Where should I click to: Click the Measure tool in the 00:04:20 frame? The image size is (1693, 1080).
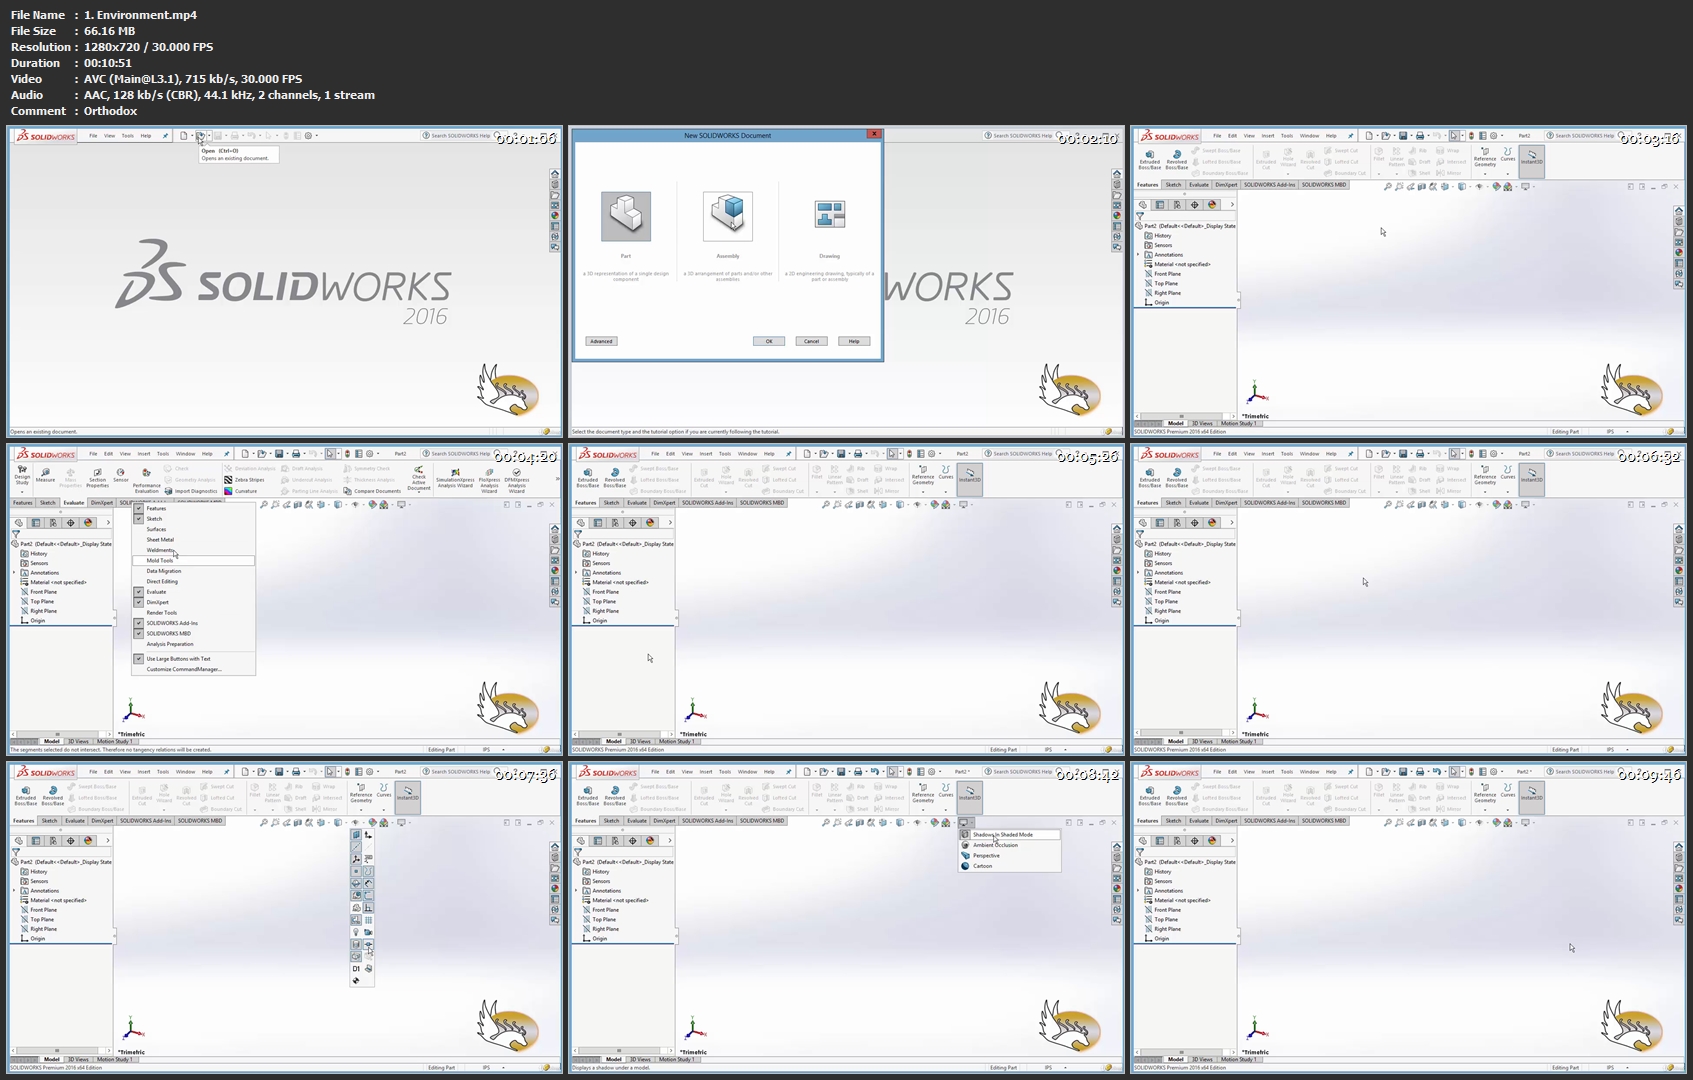click(45, 475)
